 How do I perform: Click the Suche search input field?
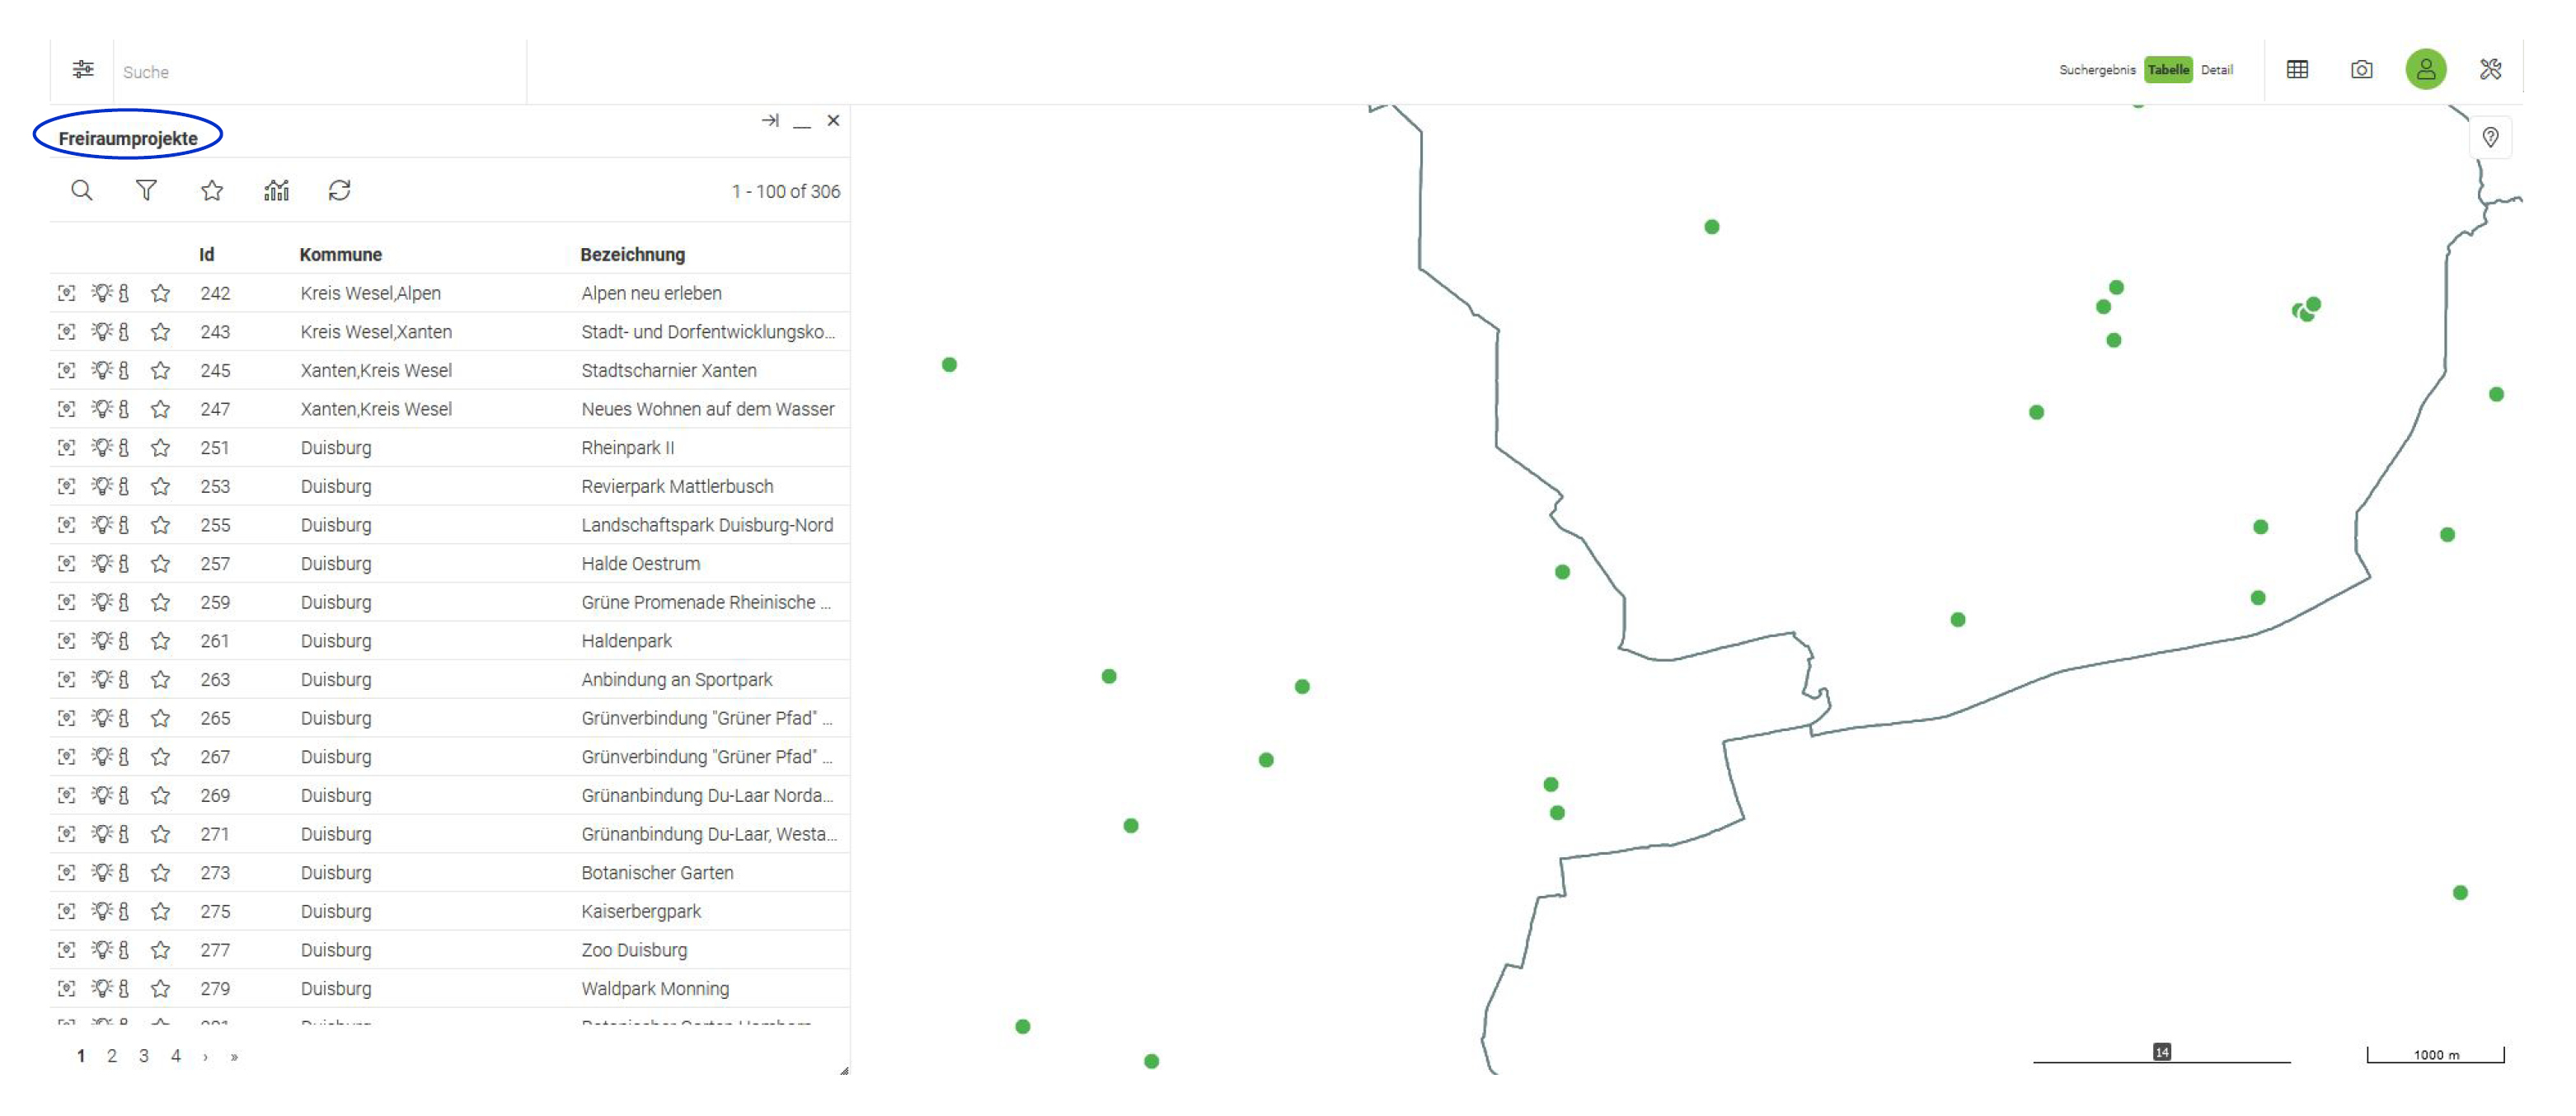click(x=320, y=72)
